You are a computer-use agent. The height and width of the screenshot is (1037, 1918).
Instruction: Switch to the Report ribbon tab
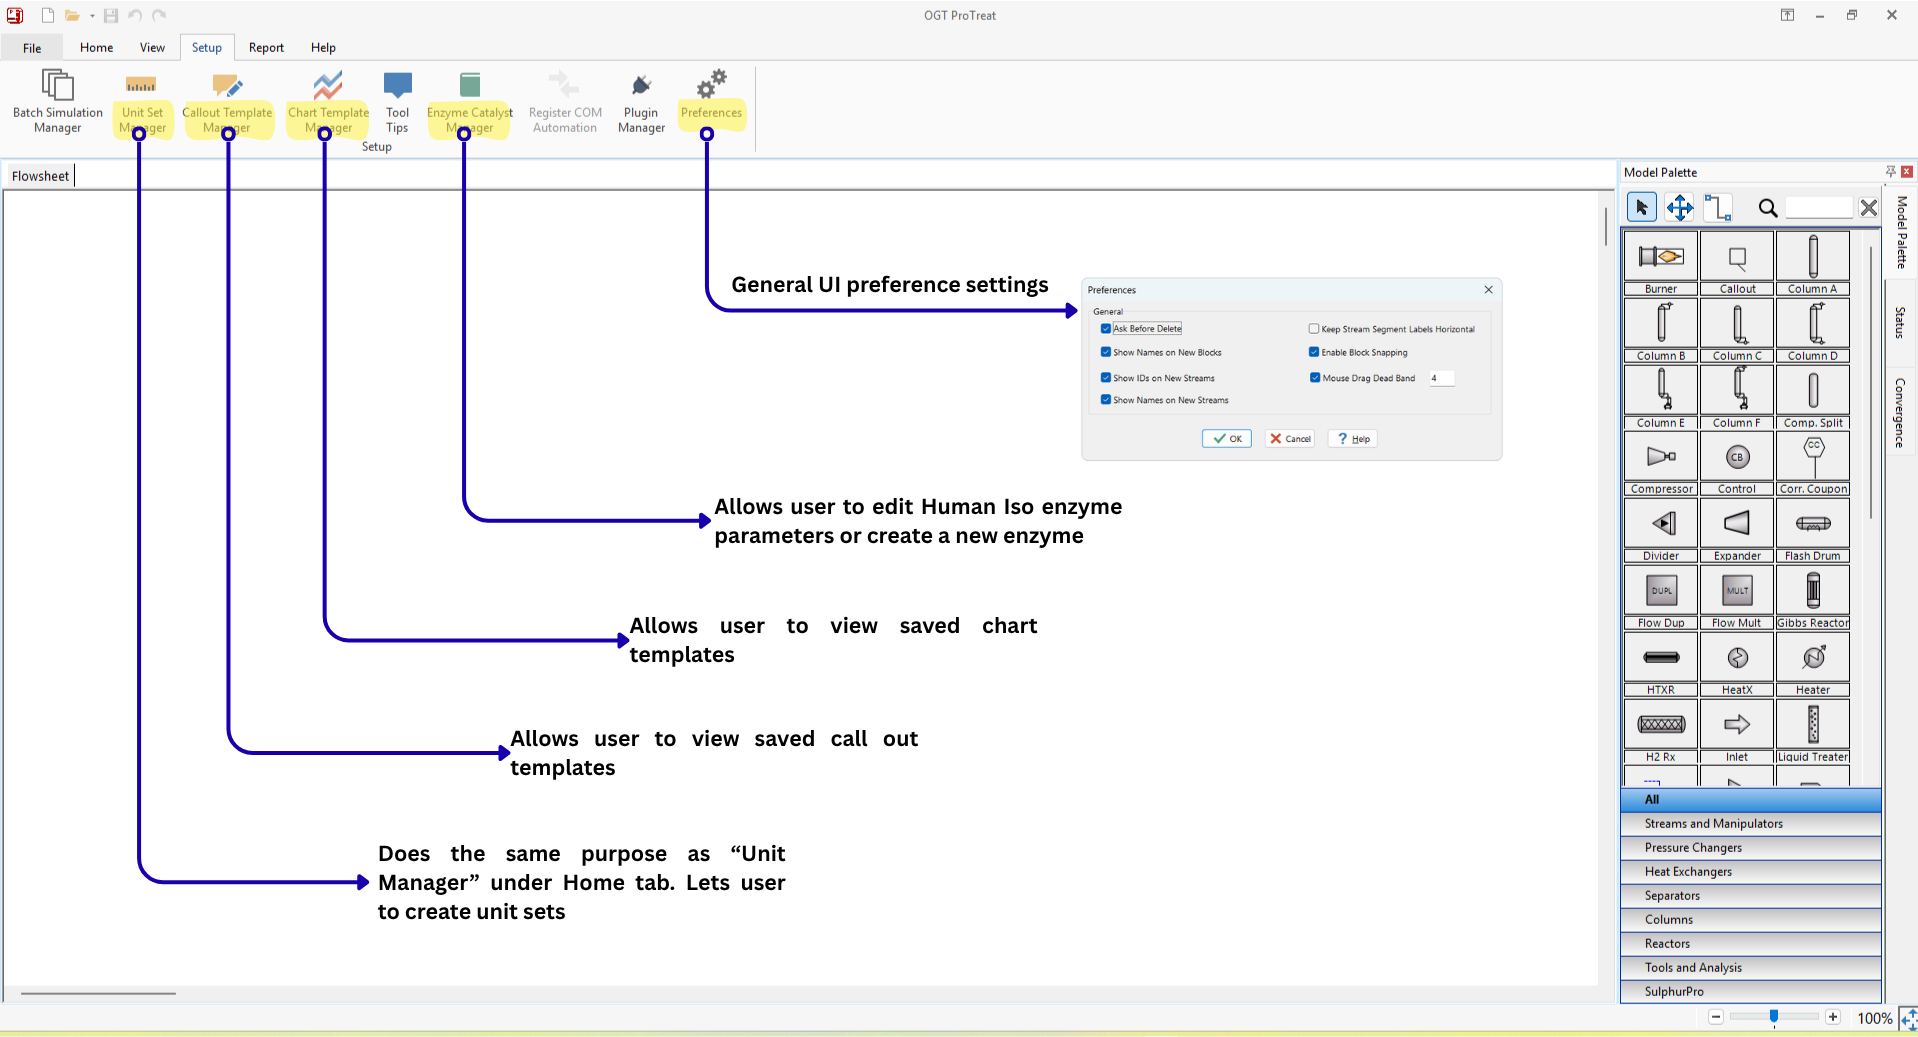[266, 48]
